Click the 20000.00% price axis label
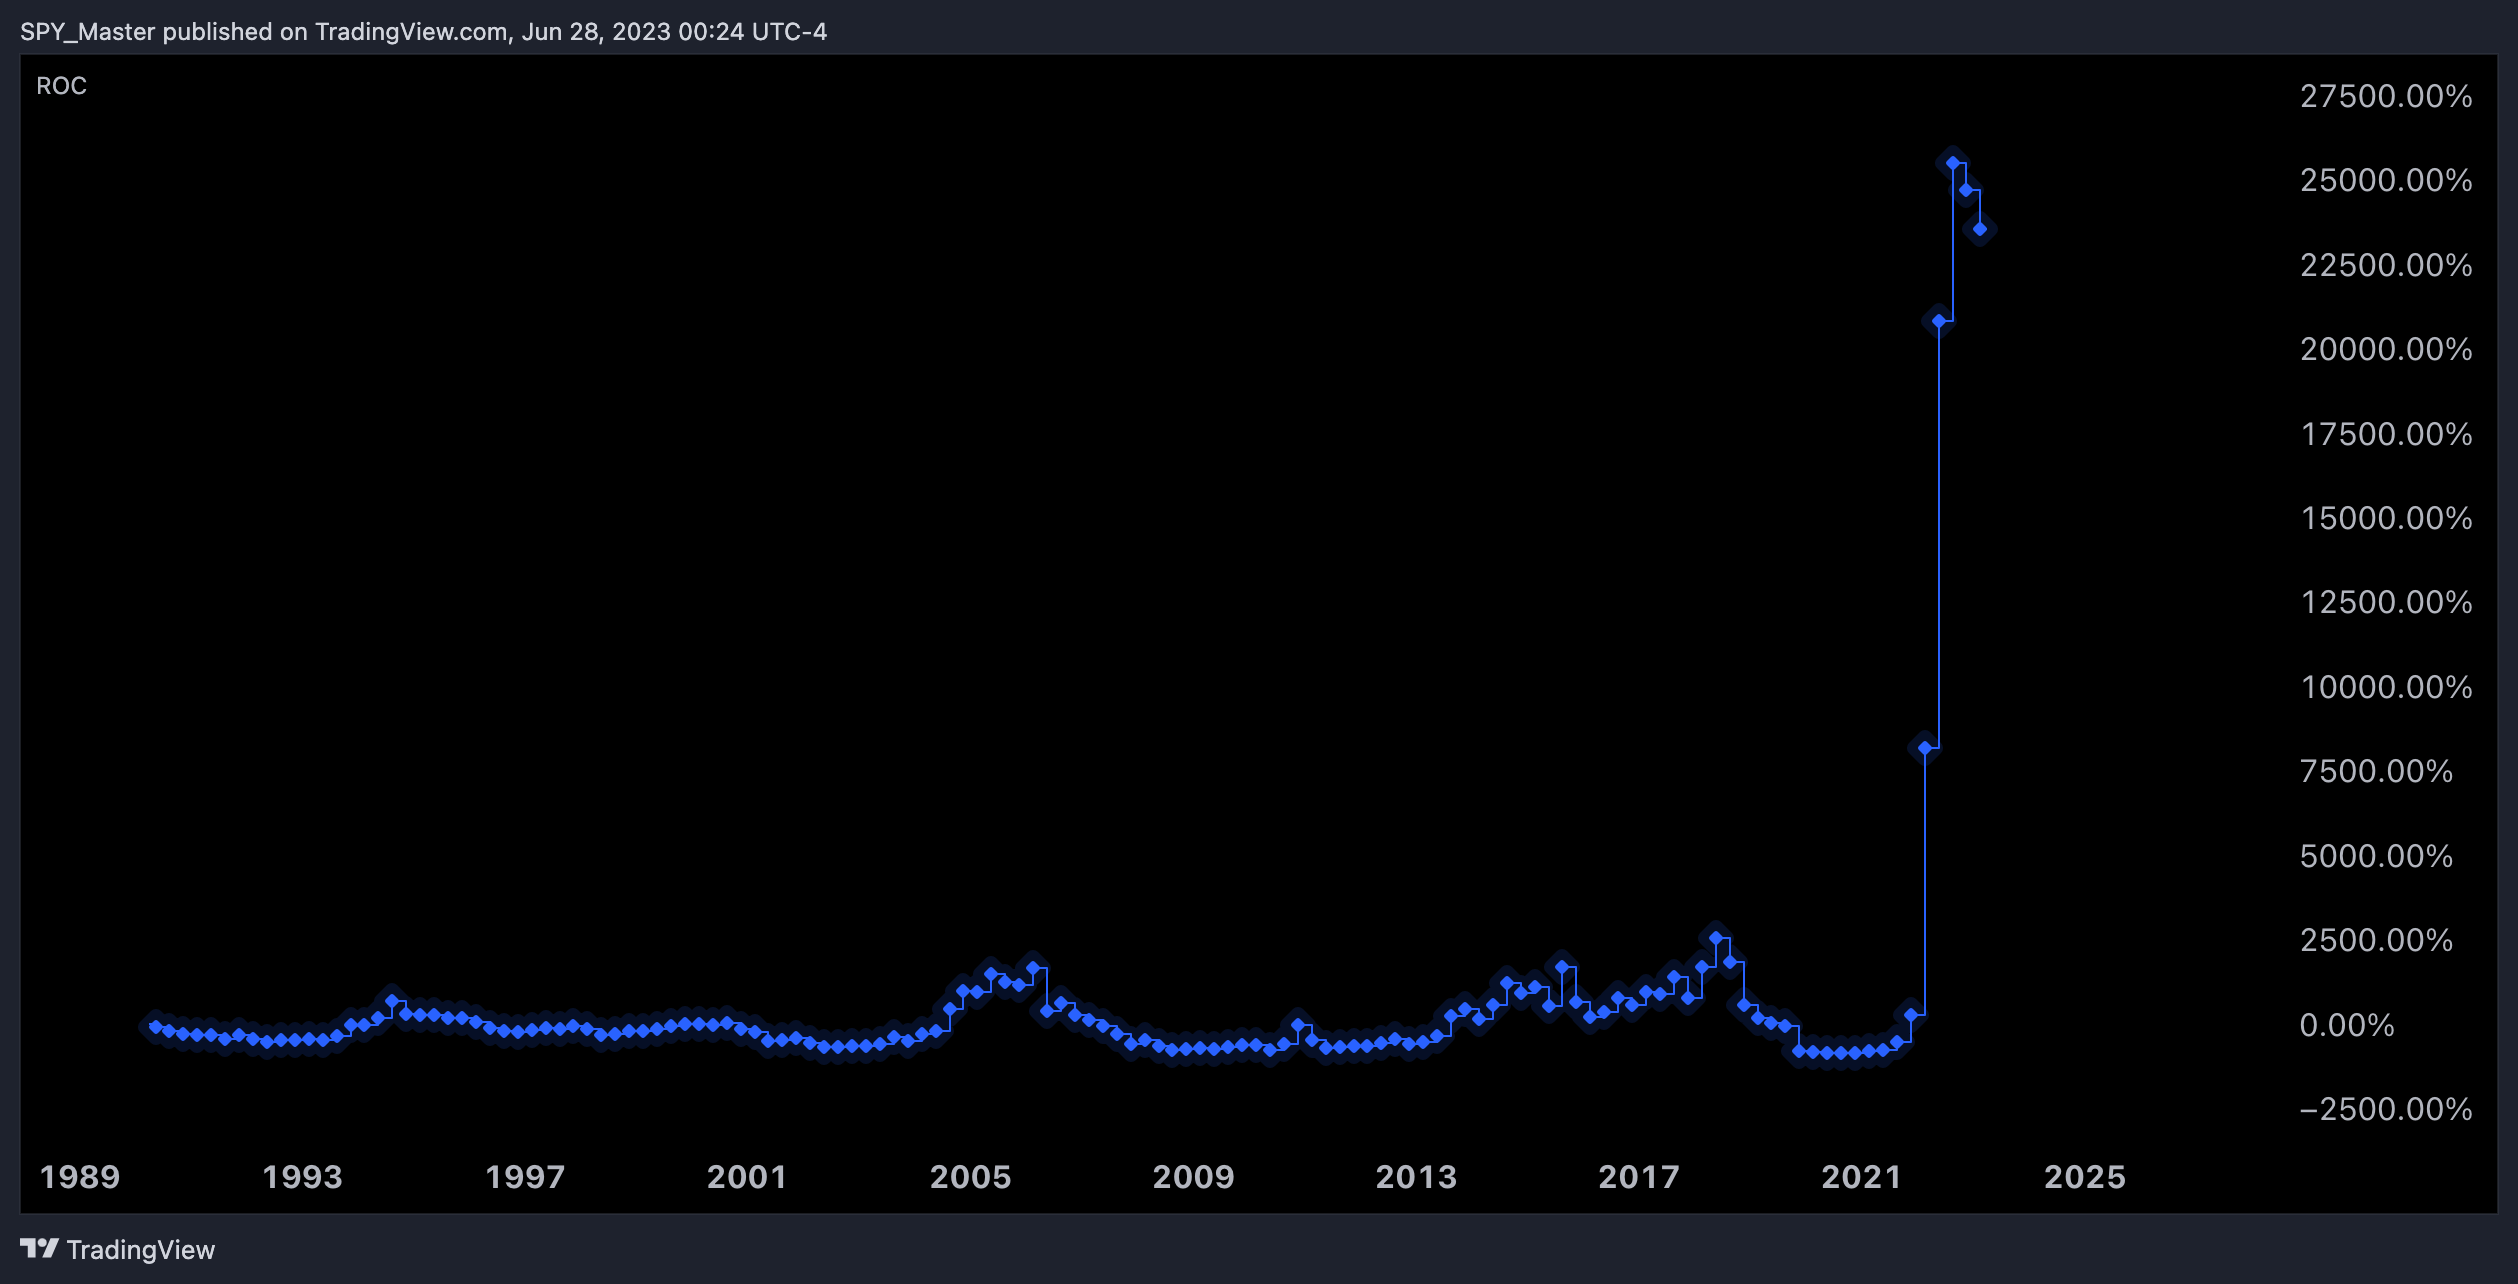2518x1284 pixels. 2386,349
